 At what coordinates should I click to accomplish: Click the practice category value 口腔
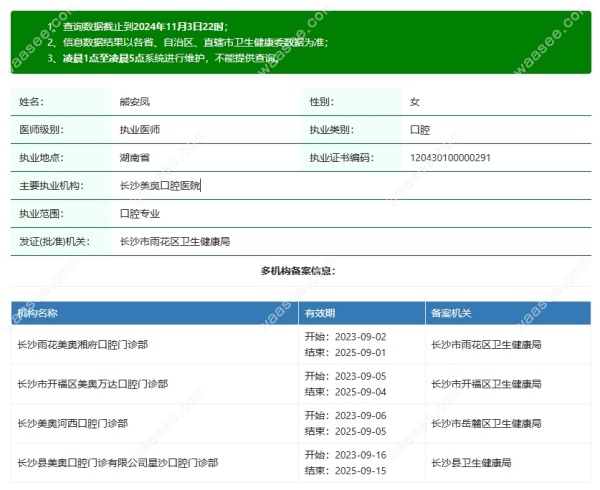pos(420,130)
